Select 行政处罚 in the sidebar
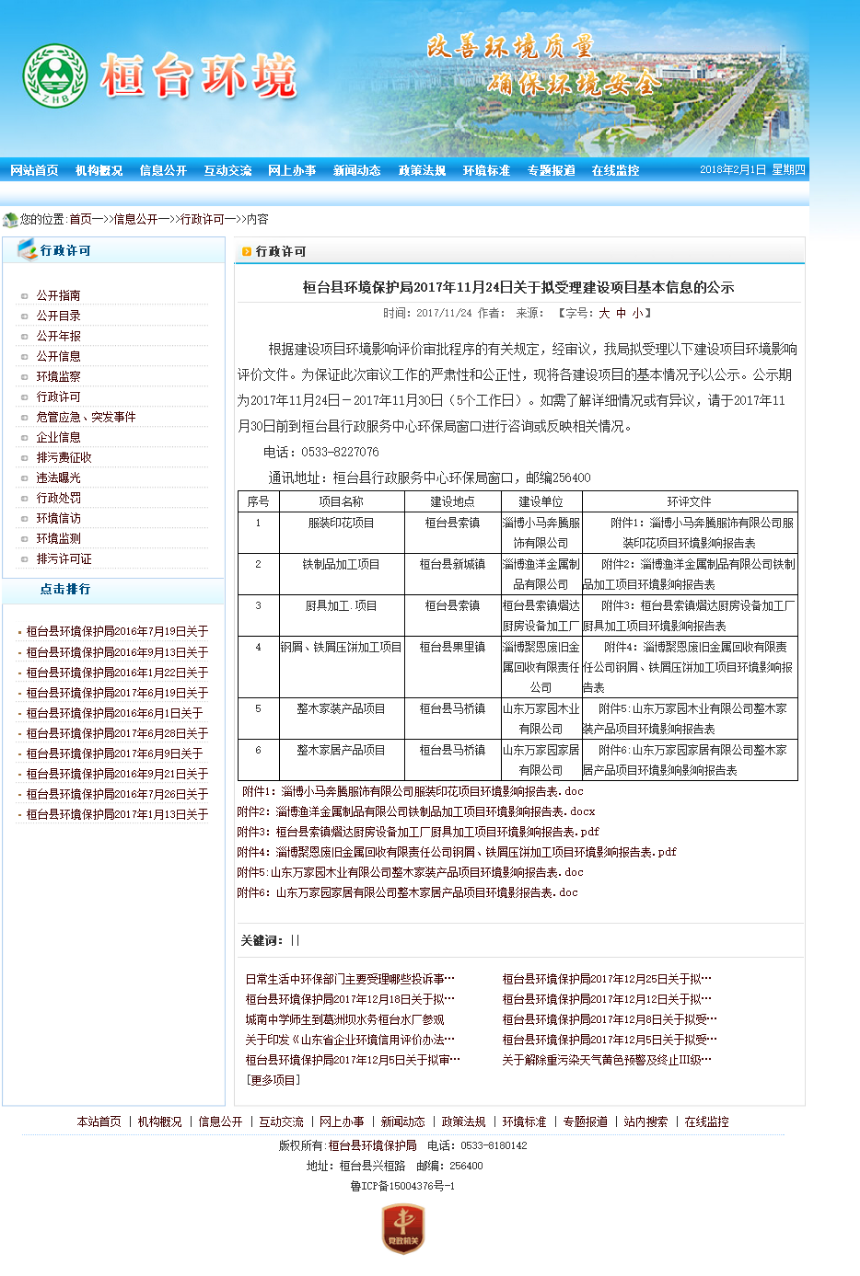This screenshot has width=860, height=1276. tap(59, 498)
